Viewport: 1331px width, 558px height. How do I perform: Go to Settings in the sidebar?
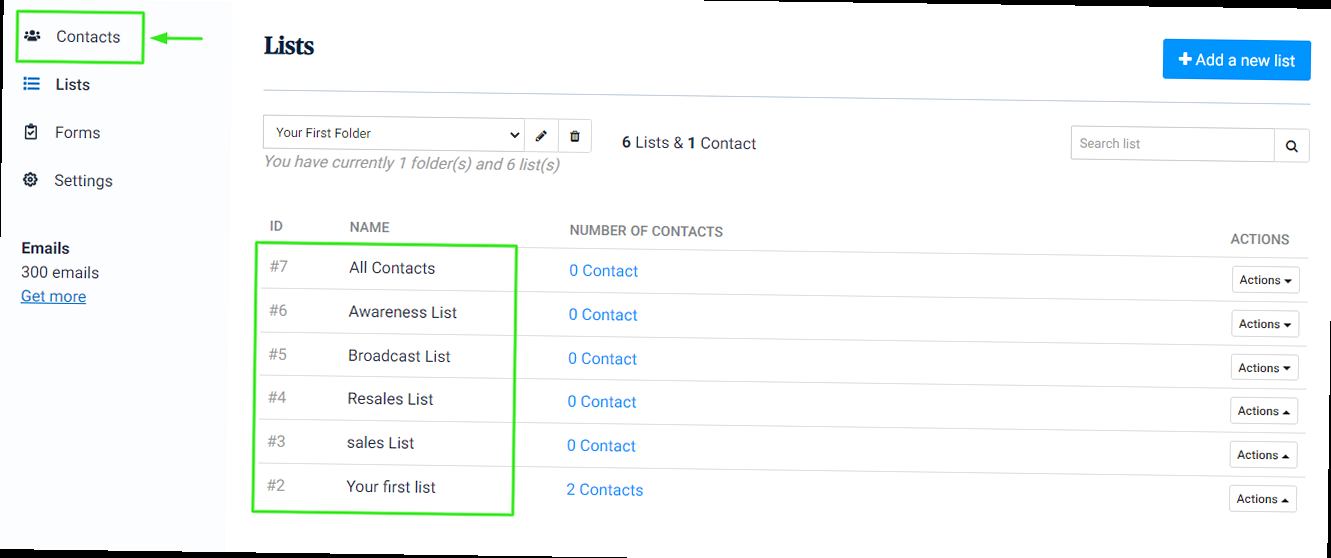pos(83,181)
